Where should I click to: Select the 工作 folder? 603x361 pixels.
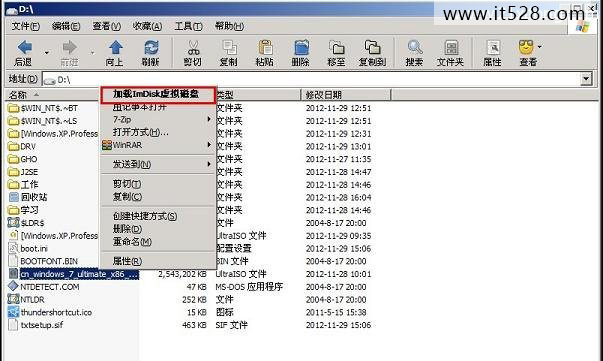(23, 185)
